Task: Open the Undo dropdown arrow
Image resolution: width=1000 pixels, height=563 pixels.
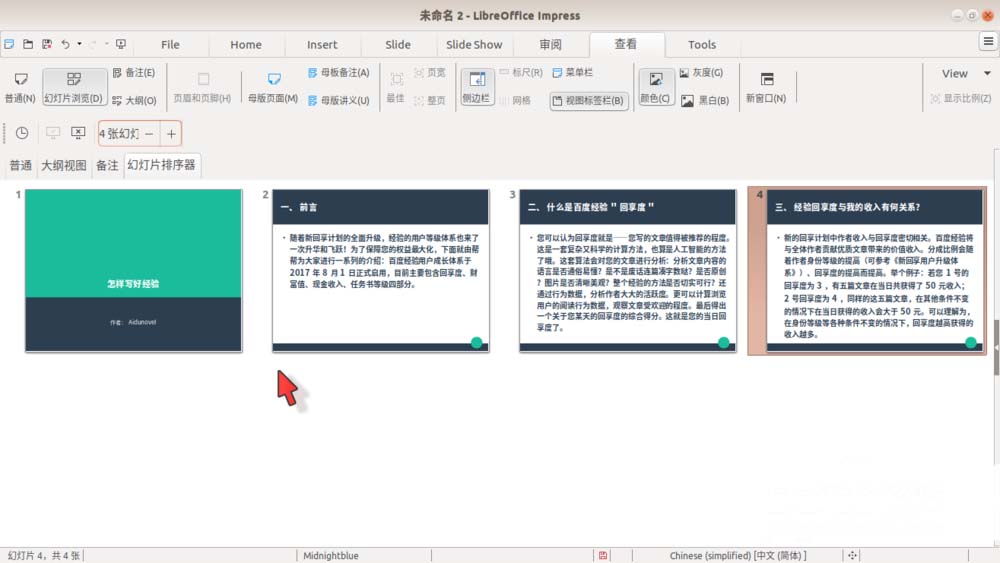Action: 79,44
